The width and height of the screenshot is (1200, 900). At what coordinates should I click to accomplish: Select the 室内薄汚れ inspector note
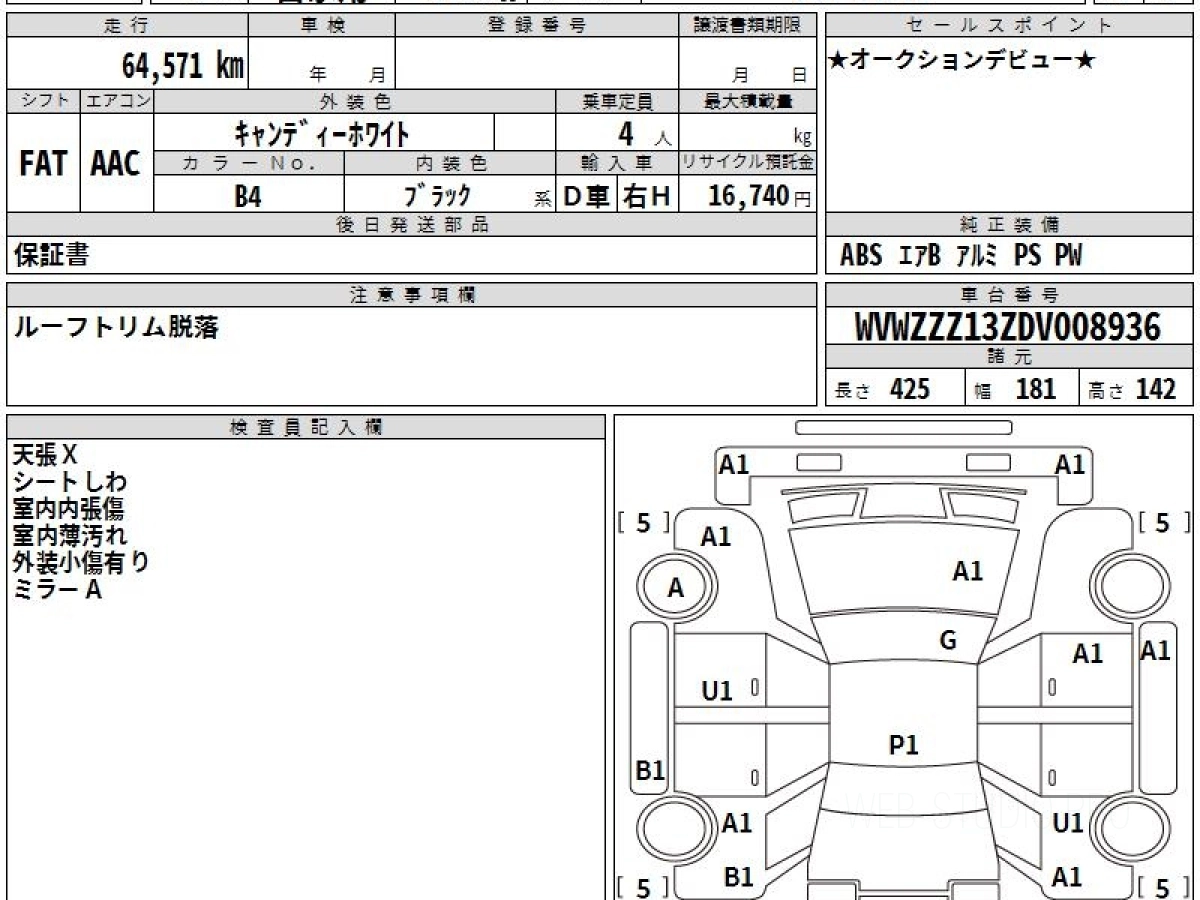70,536
